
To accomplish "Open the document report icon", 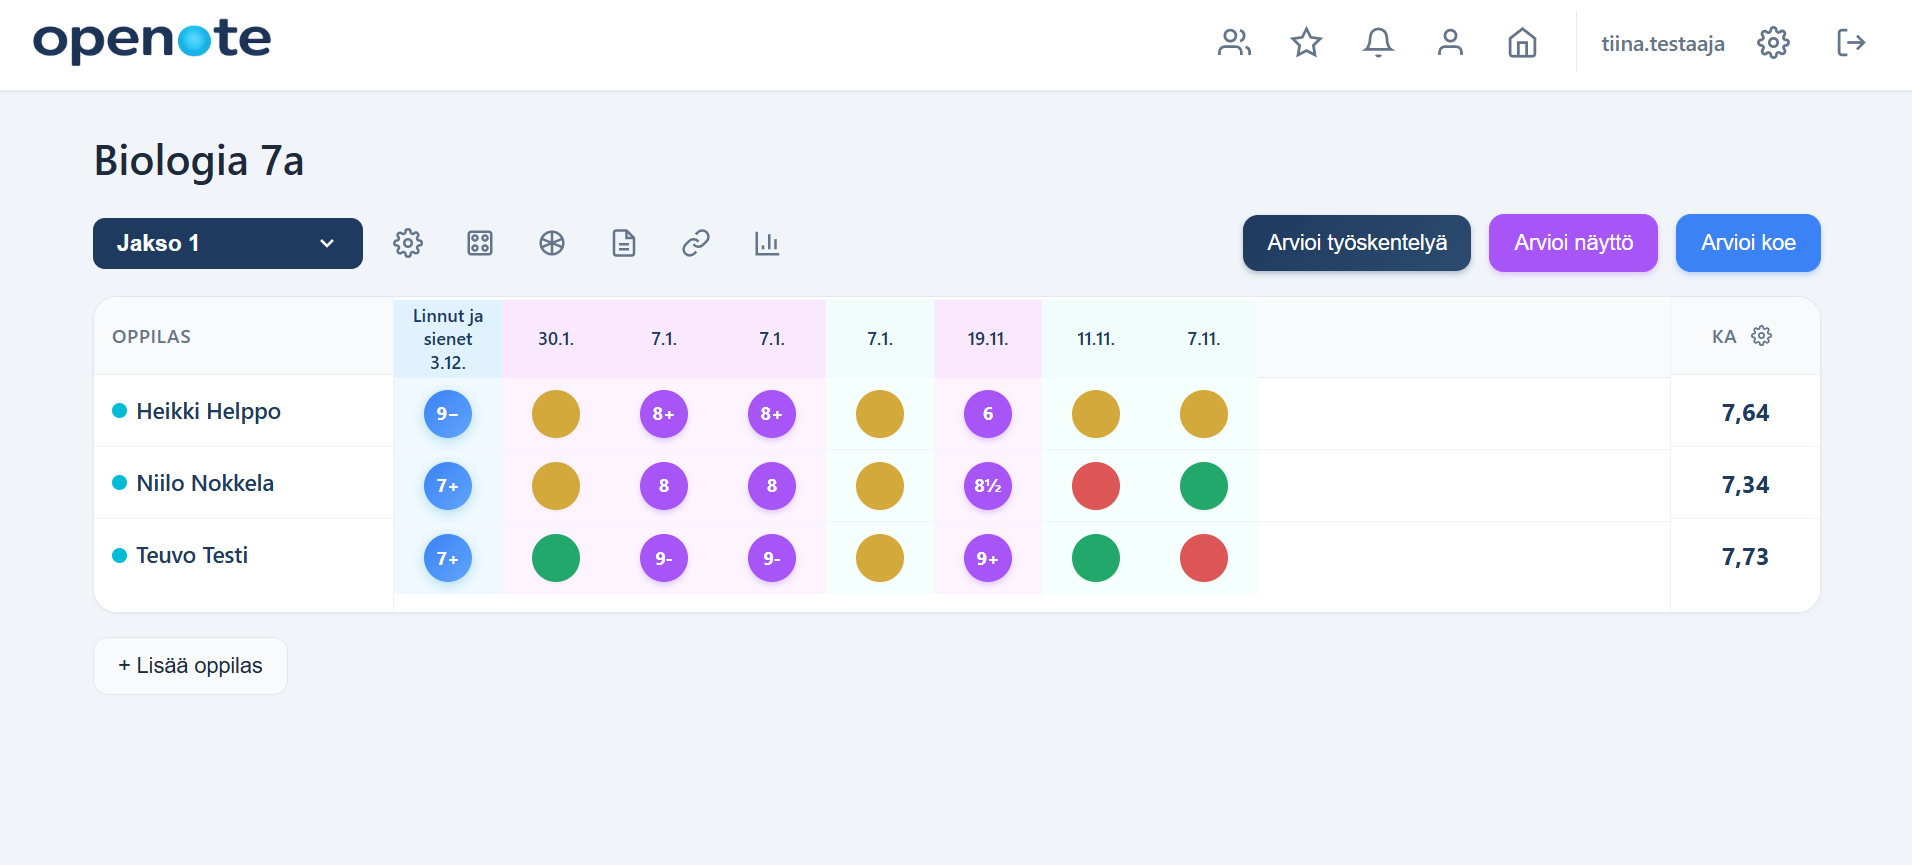I will (x=623, y=243).
